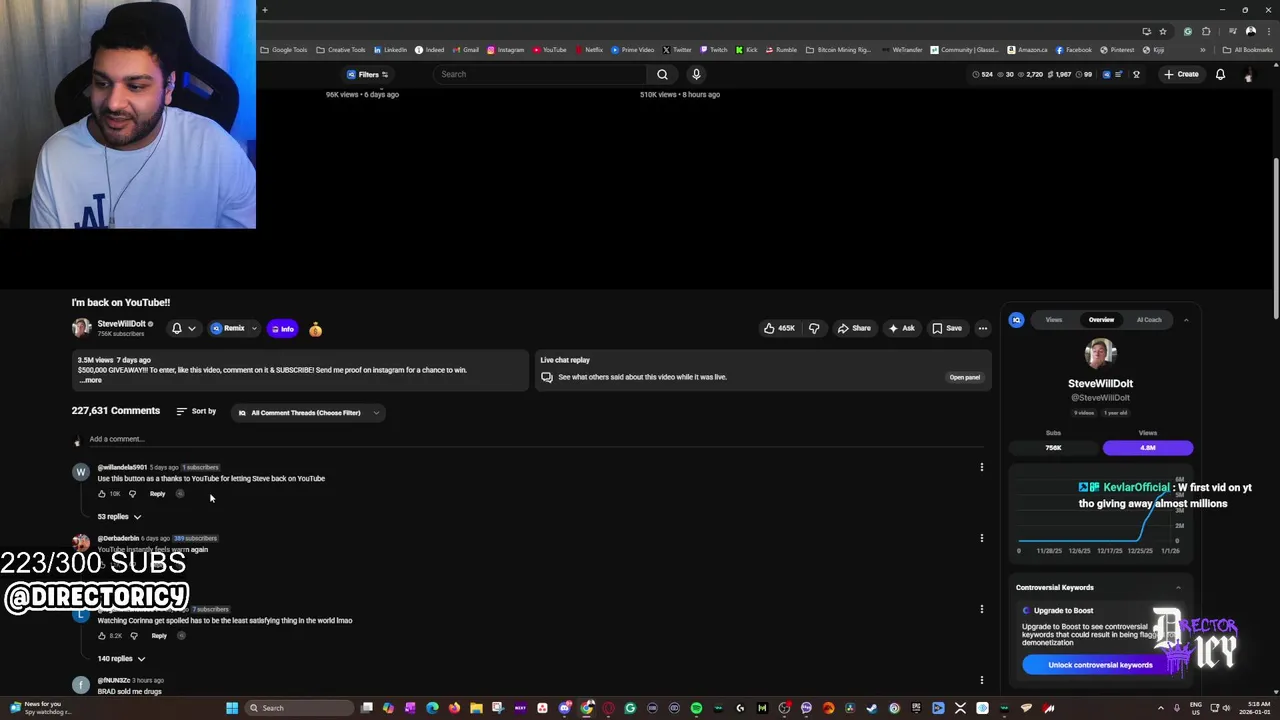The height and width of the screenshot is (720, 1280).
Task: Open Sort by comments menu
Action: pyautogui.click(x=196, y=411)
